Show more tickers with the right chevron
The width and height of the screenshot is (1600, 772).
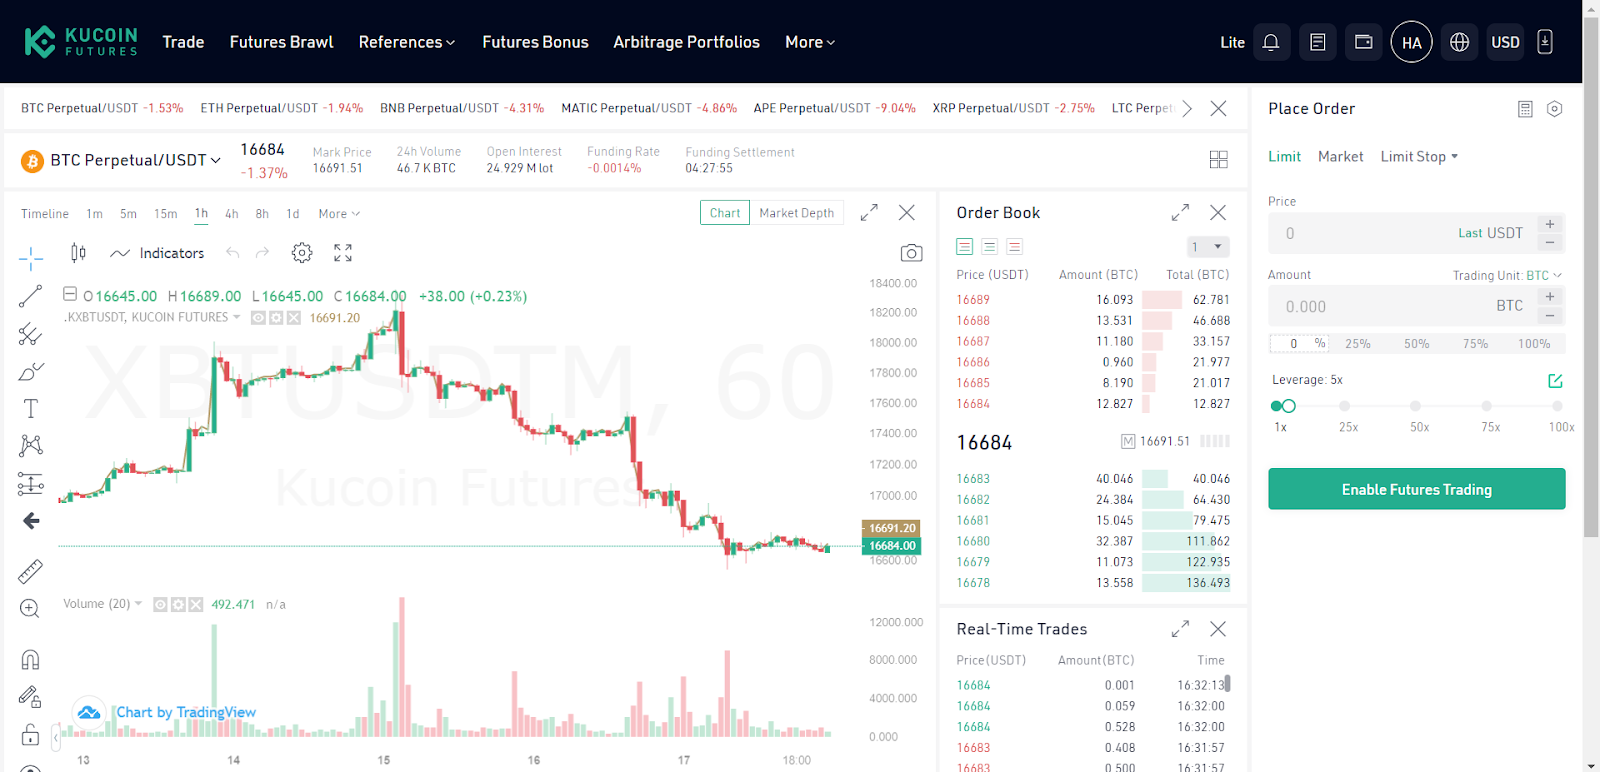1187,109
